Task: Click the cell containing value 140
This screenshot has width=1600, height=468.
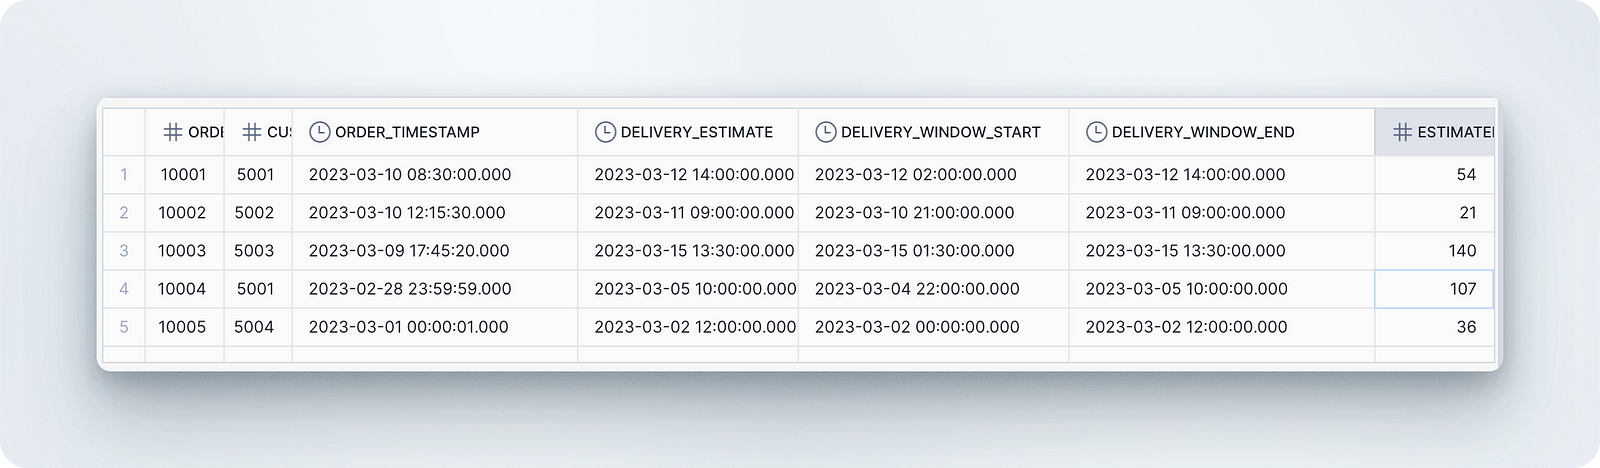Action: point(1435,250)
